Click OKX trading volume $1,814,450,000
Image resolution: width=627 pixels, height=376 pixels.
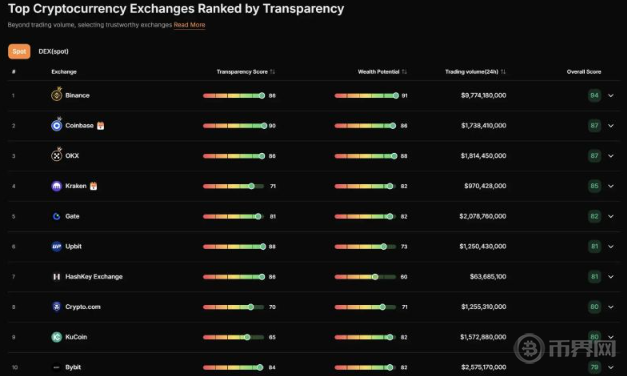coord(483,156)
